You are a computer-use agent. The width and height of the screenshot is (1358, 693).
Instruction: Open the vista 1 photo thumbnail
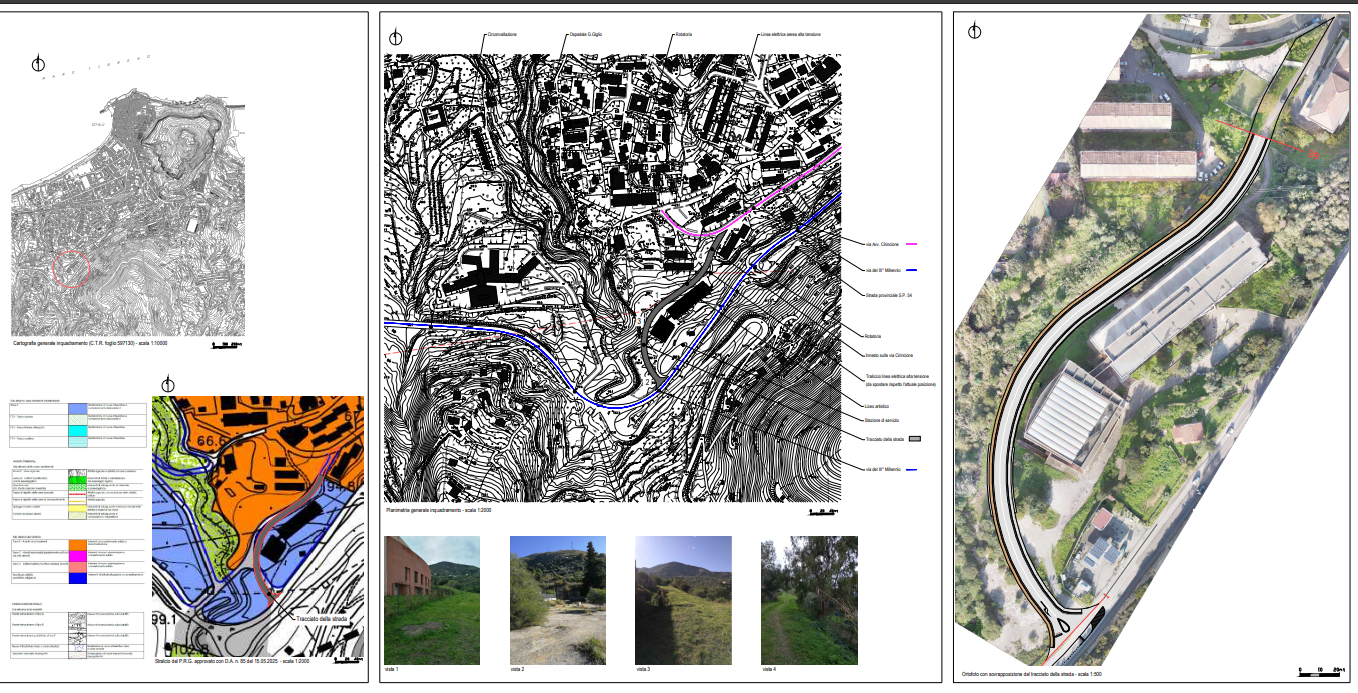432,600
